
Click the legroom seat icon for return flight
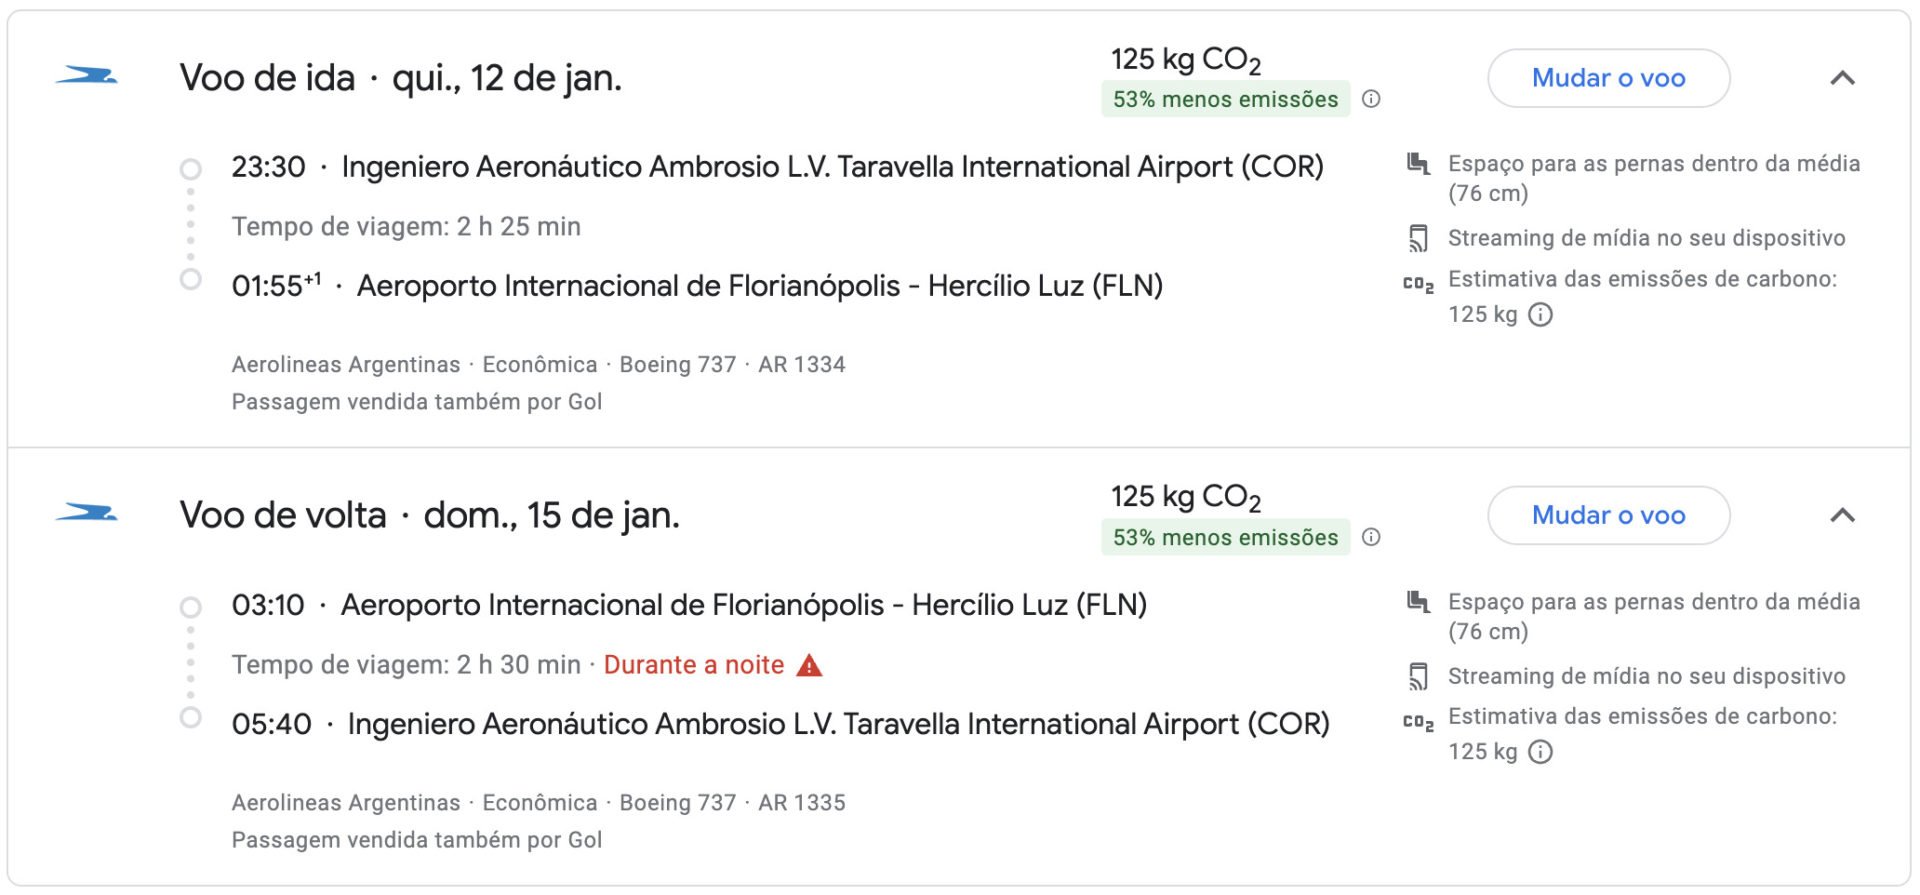[1418, 602]
